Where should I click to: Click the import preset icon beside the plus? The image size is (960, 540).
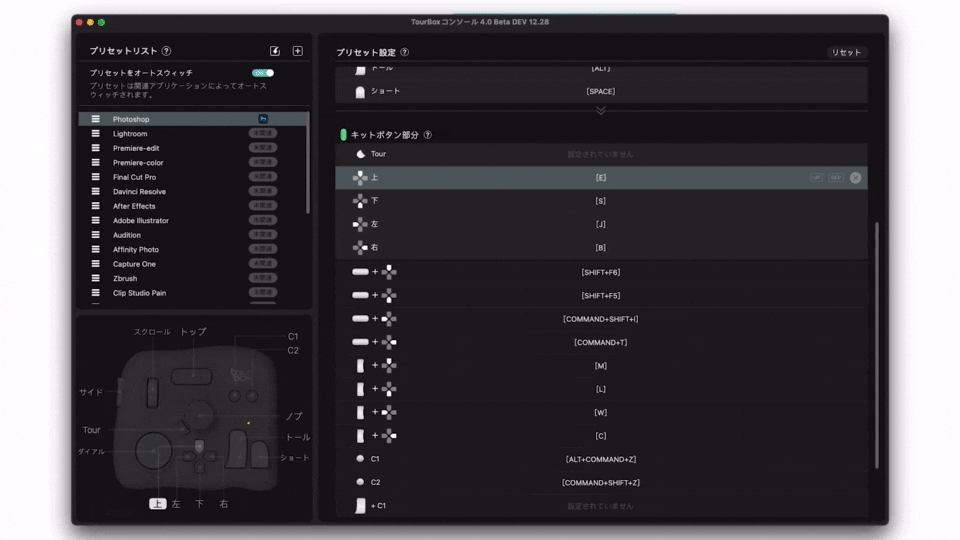275,51
